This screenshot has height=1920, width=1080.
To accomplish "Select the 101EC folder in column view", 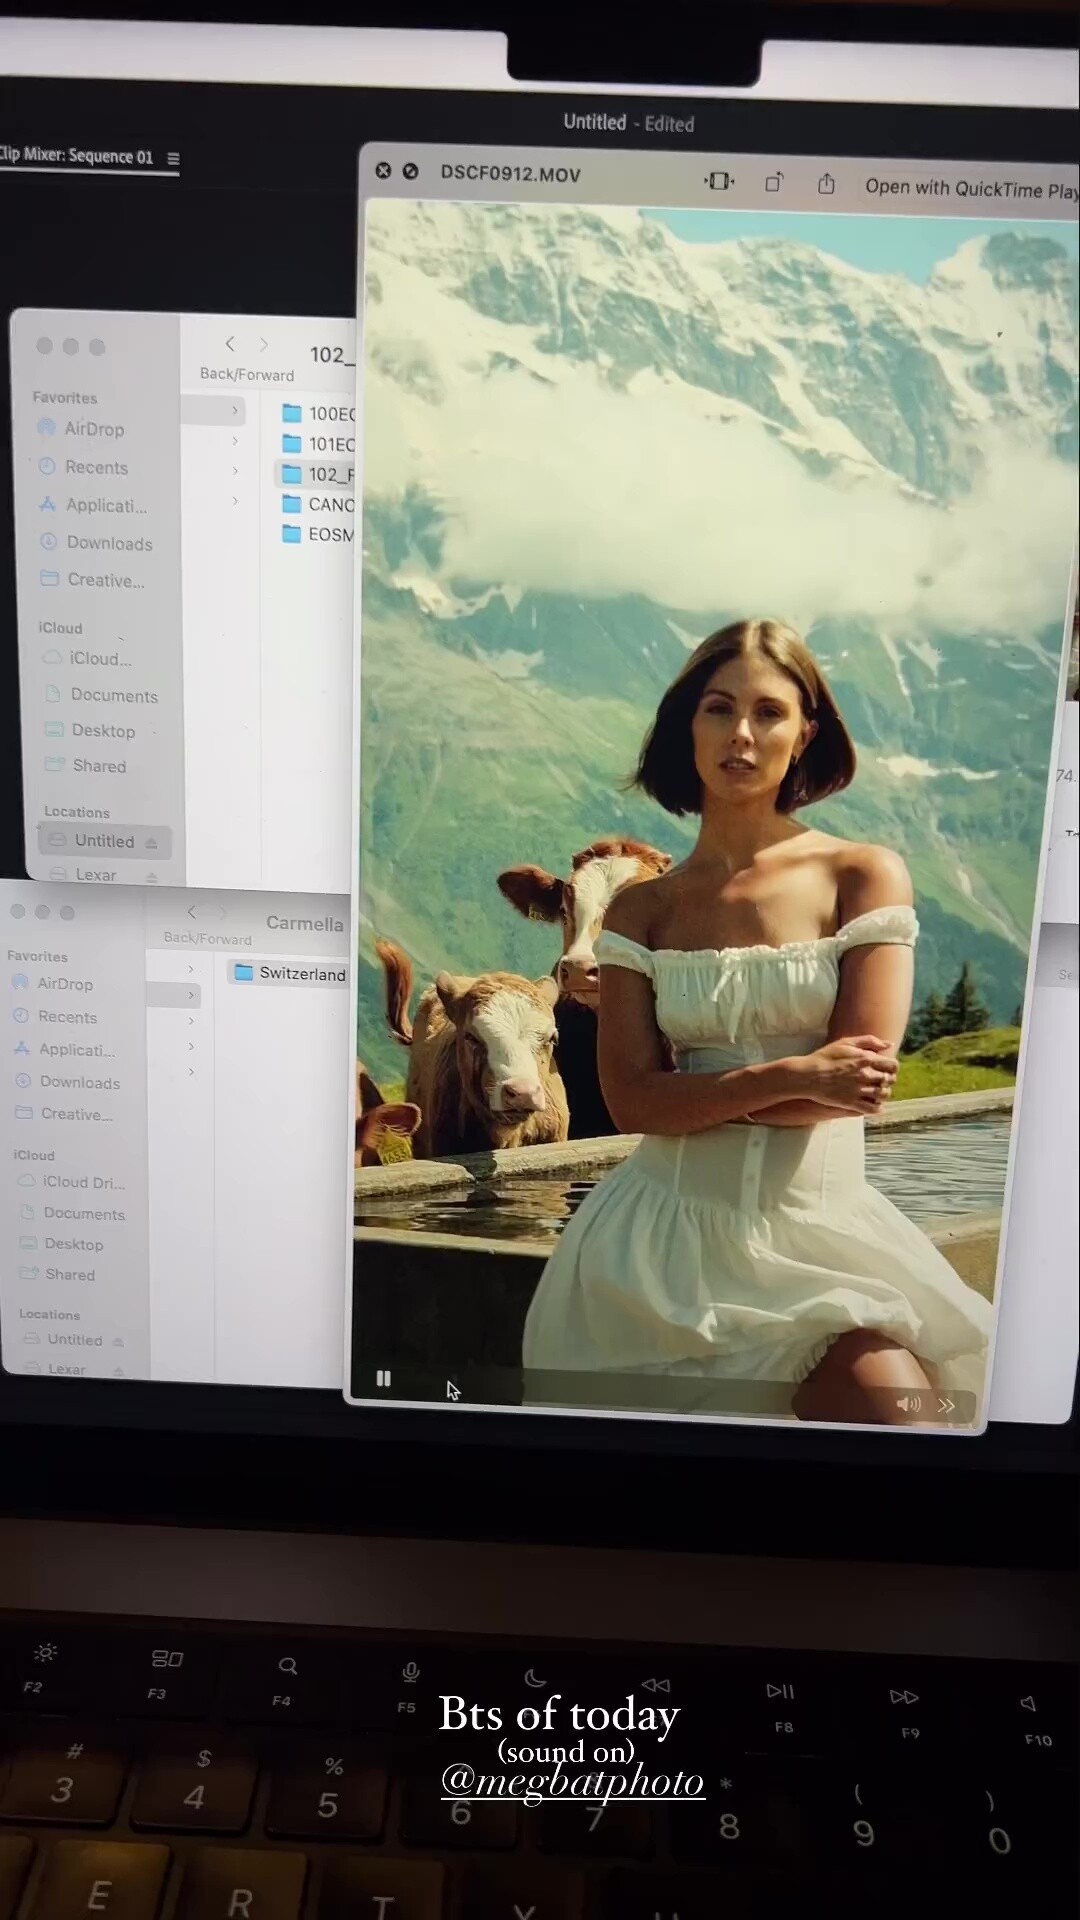I will pyautogui.click(x=330, y=444).
